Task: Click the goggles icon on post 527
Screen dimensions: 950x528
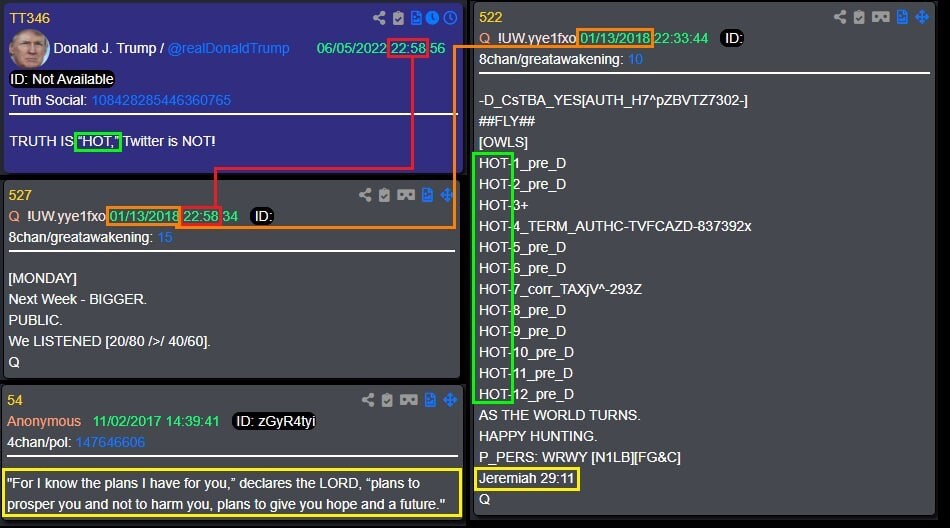Action: 406,195
